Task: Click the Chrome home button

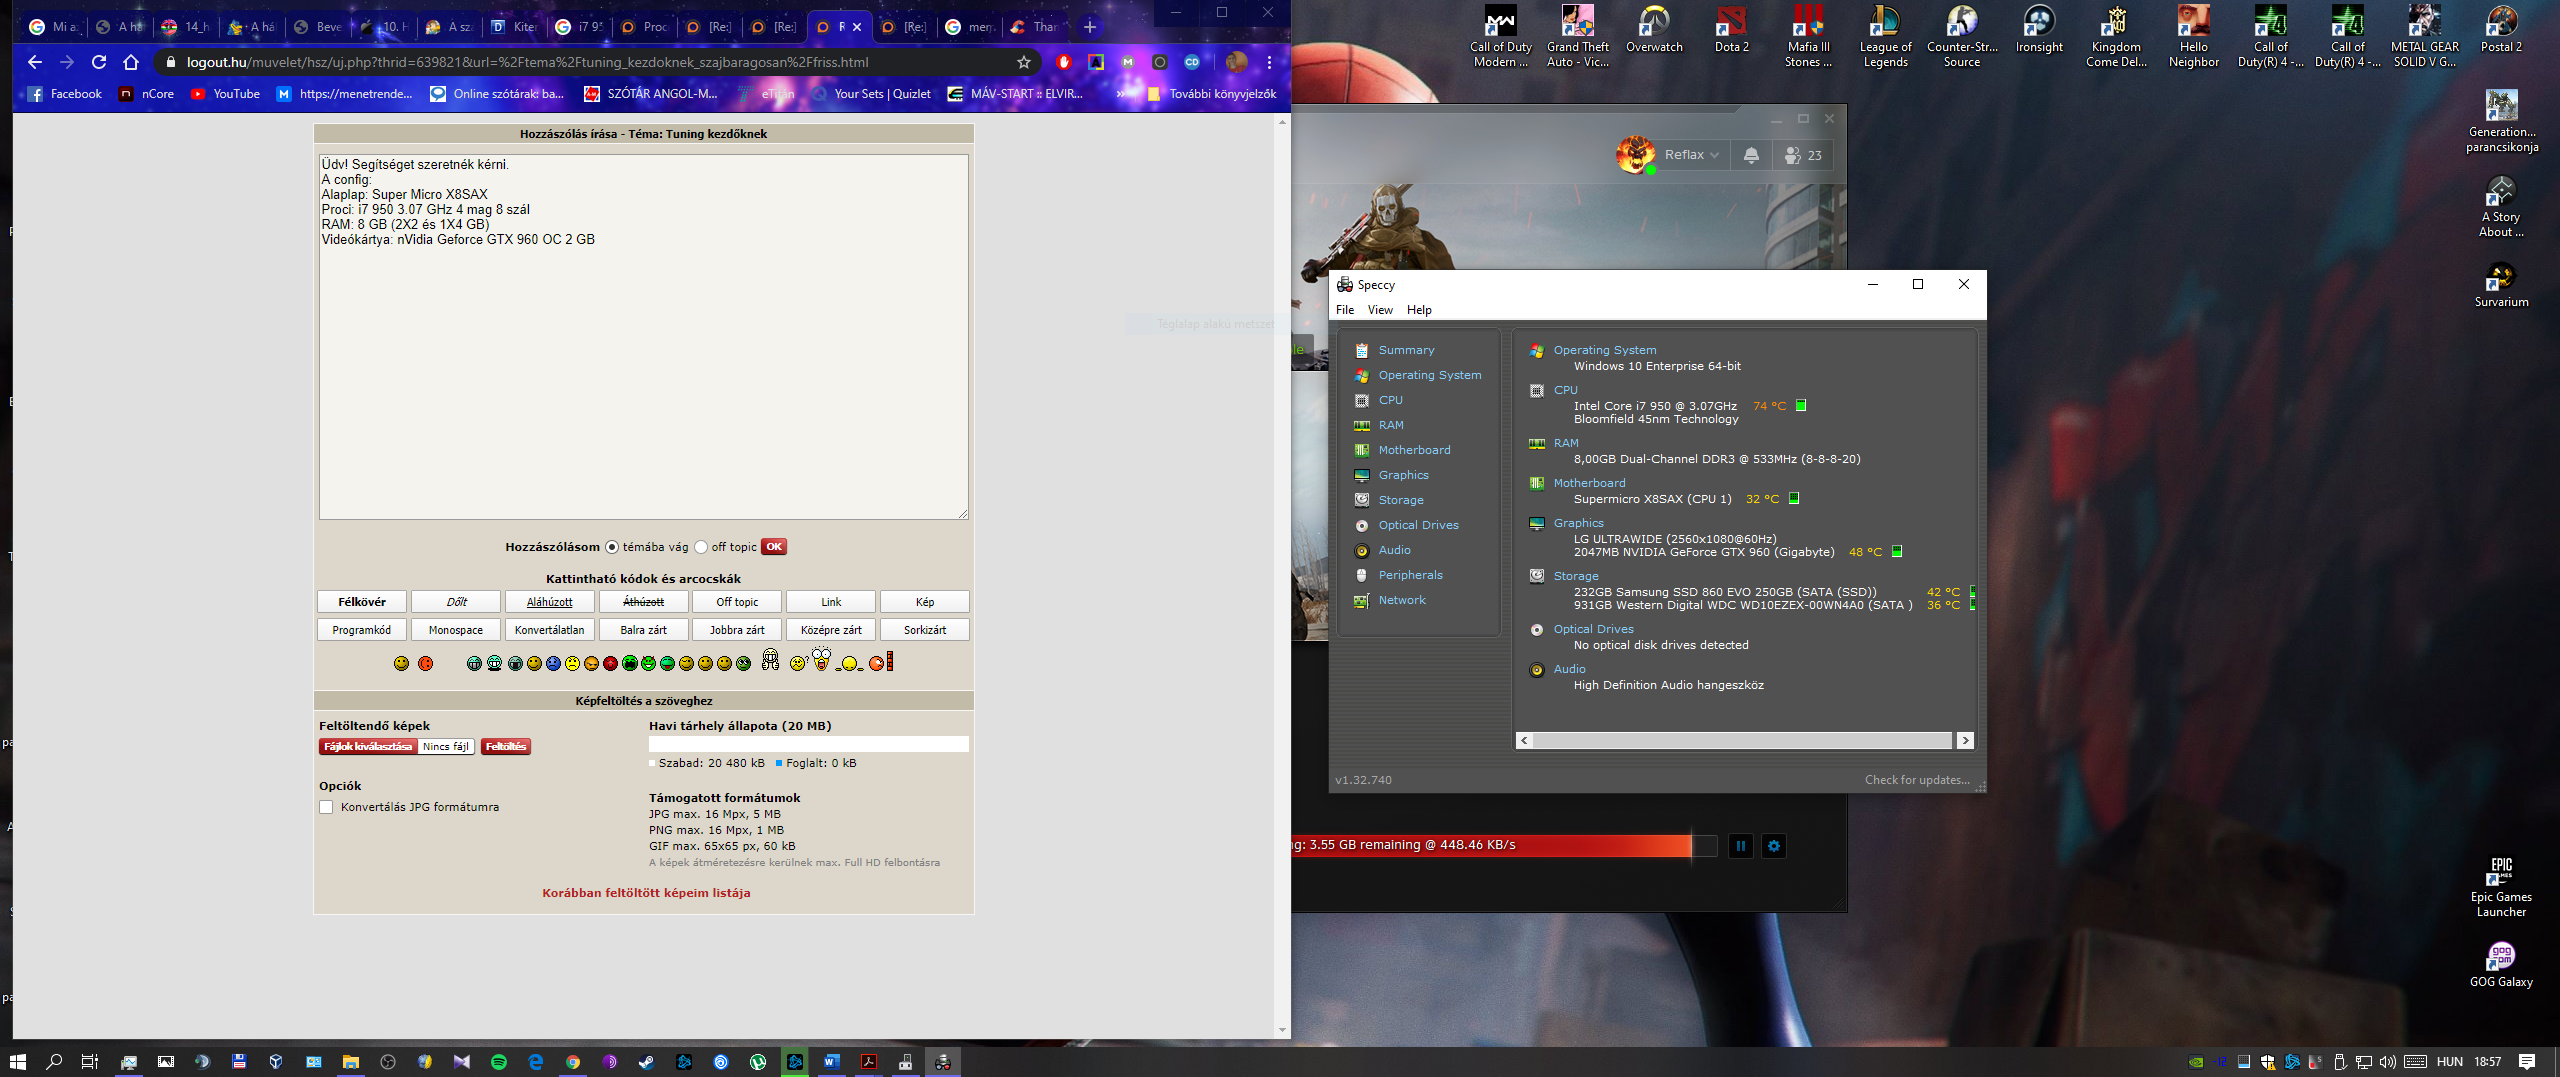Action: tap(131, 62)
